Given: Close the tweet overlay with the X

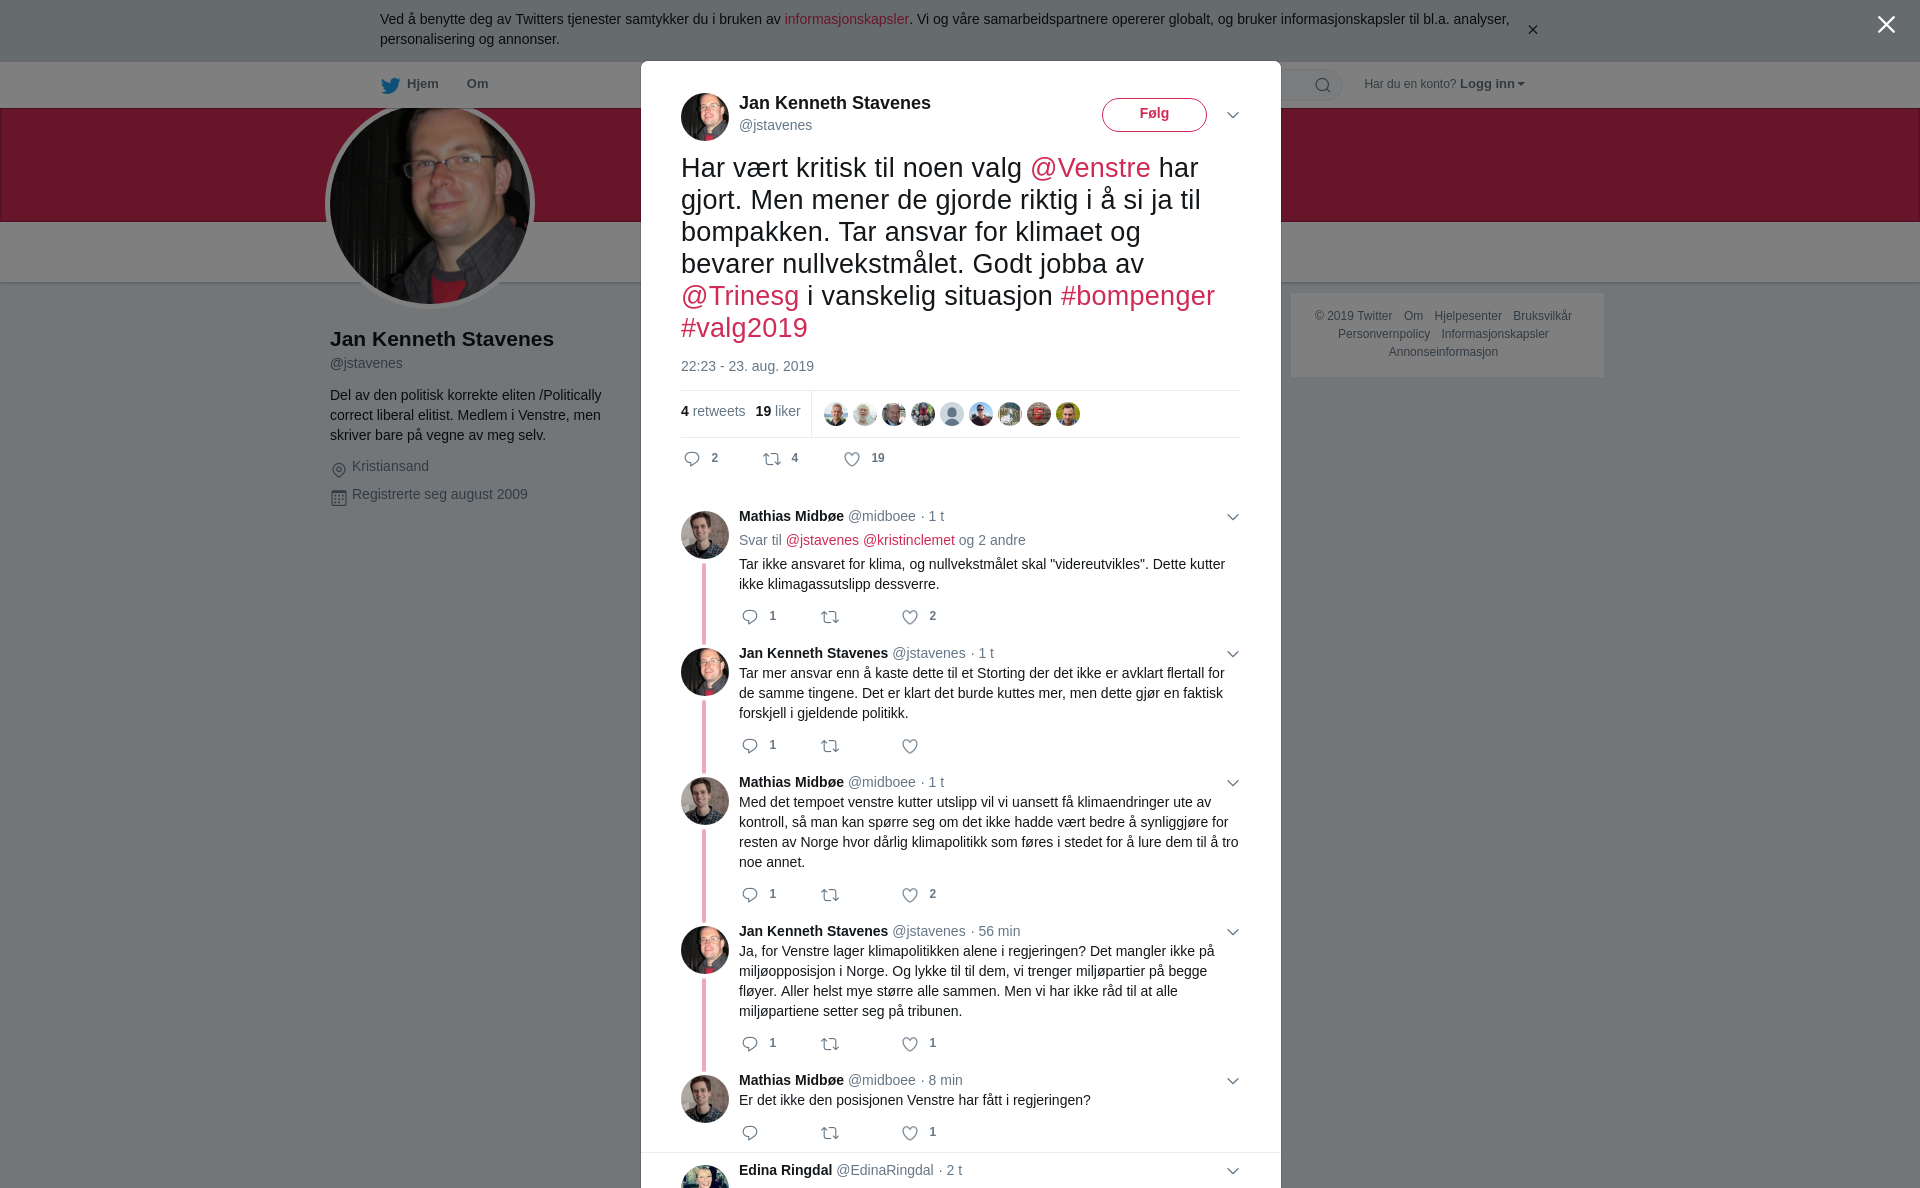Looking at the screenshot, I should pyautogui.click(x=1886, y=25).
